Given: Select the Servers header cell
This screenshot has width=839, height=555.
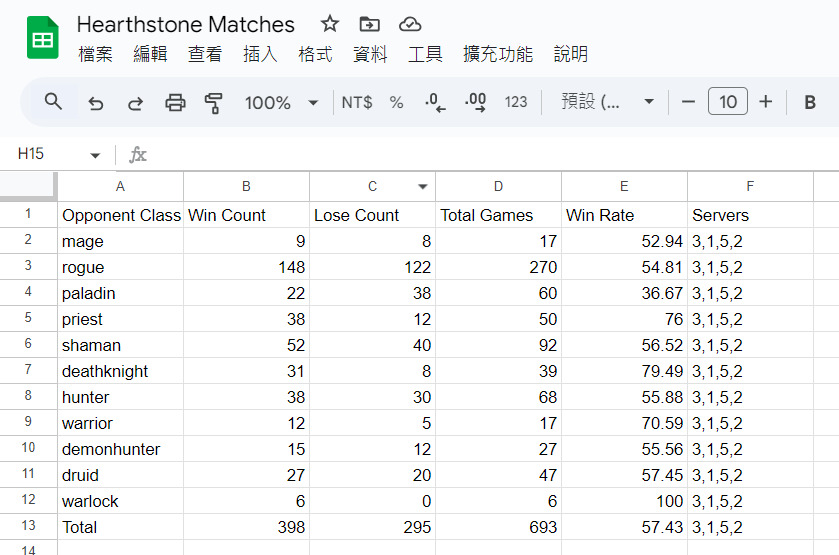Looking at the screenshot, I should 750,215.
